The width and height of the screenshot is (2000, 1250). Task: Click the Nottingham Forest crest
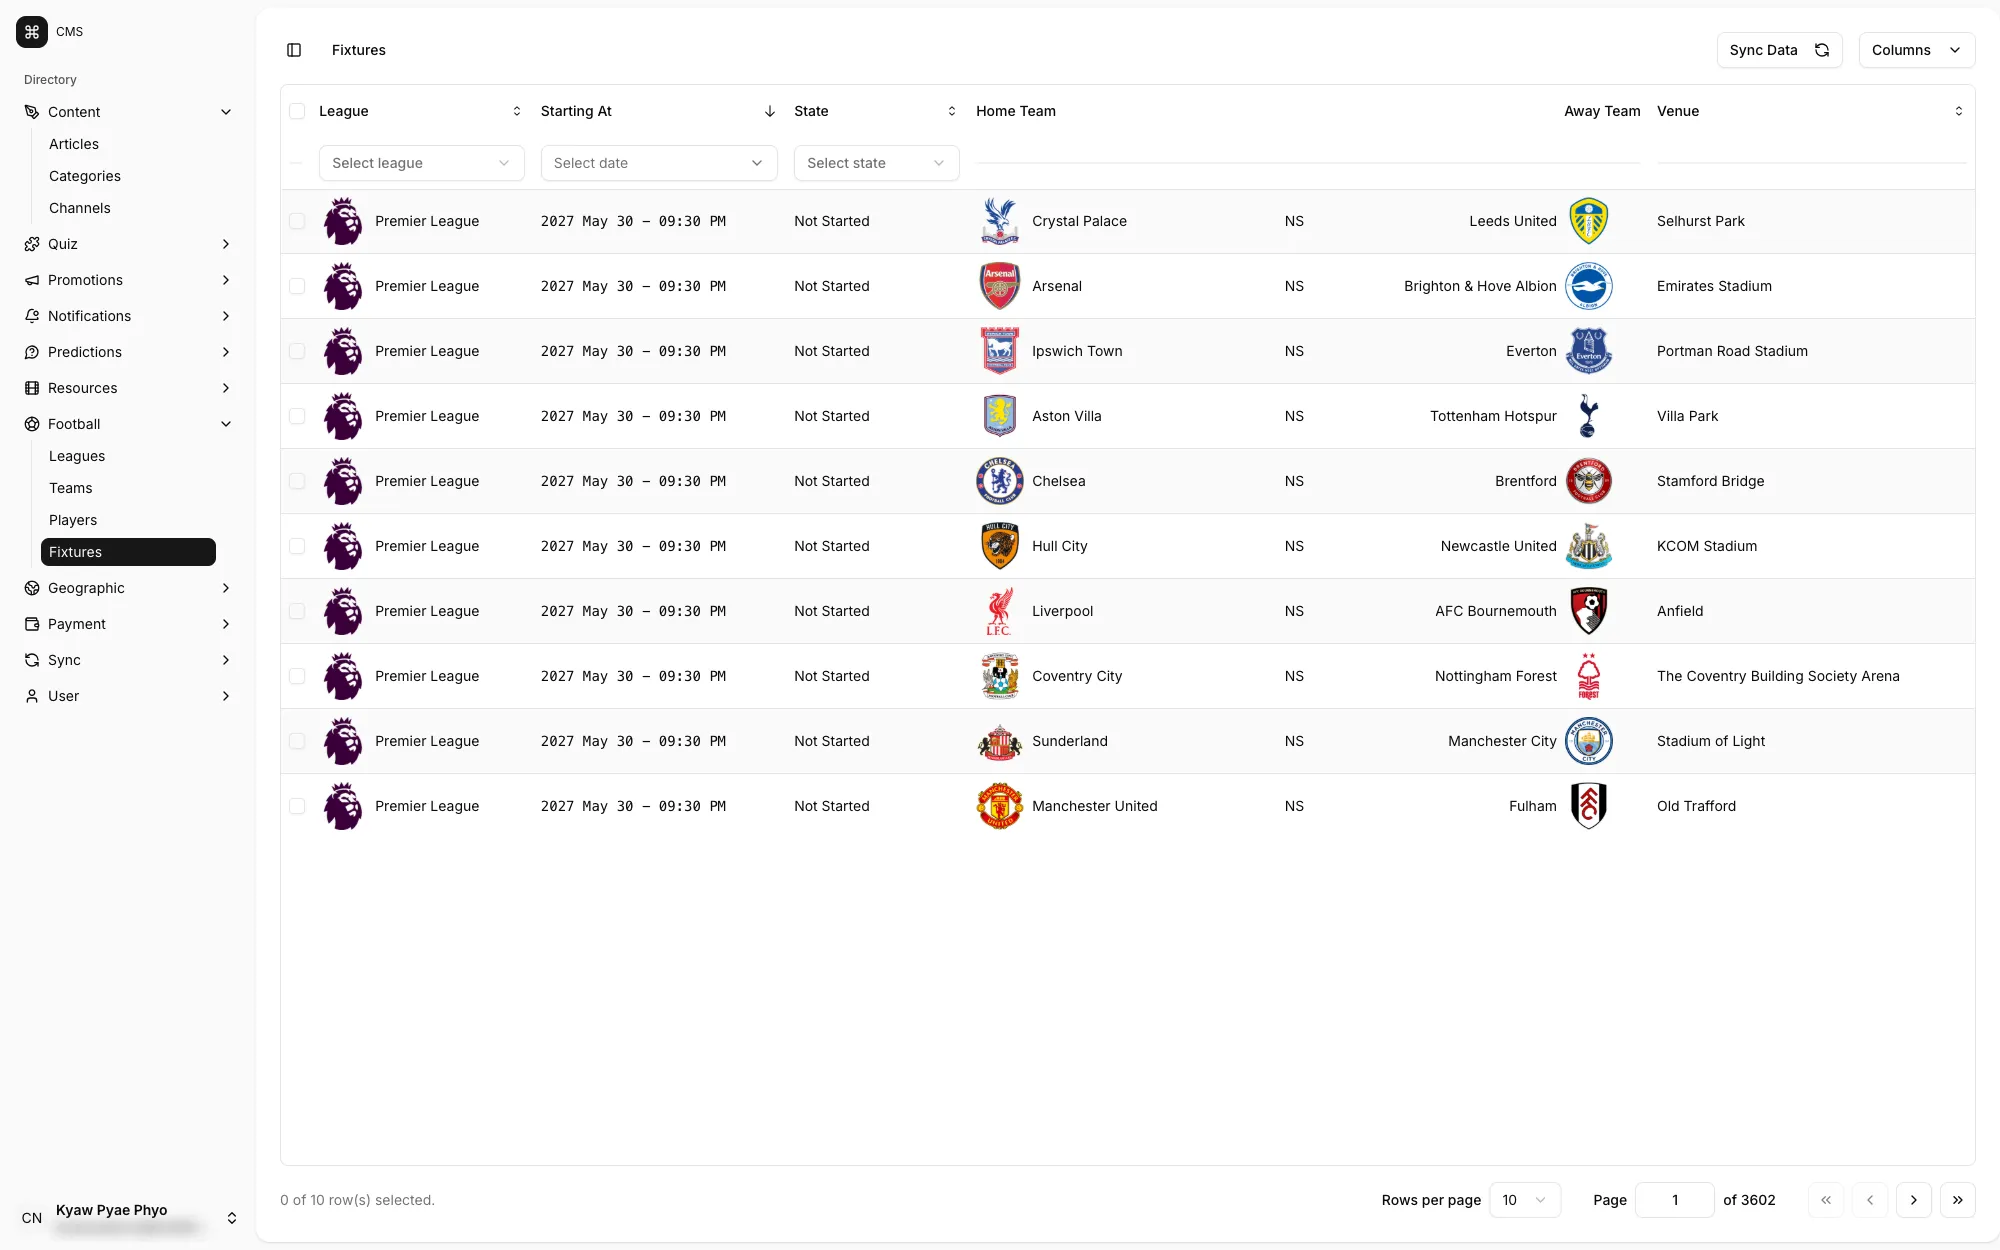(1588, 676)
